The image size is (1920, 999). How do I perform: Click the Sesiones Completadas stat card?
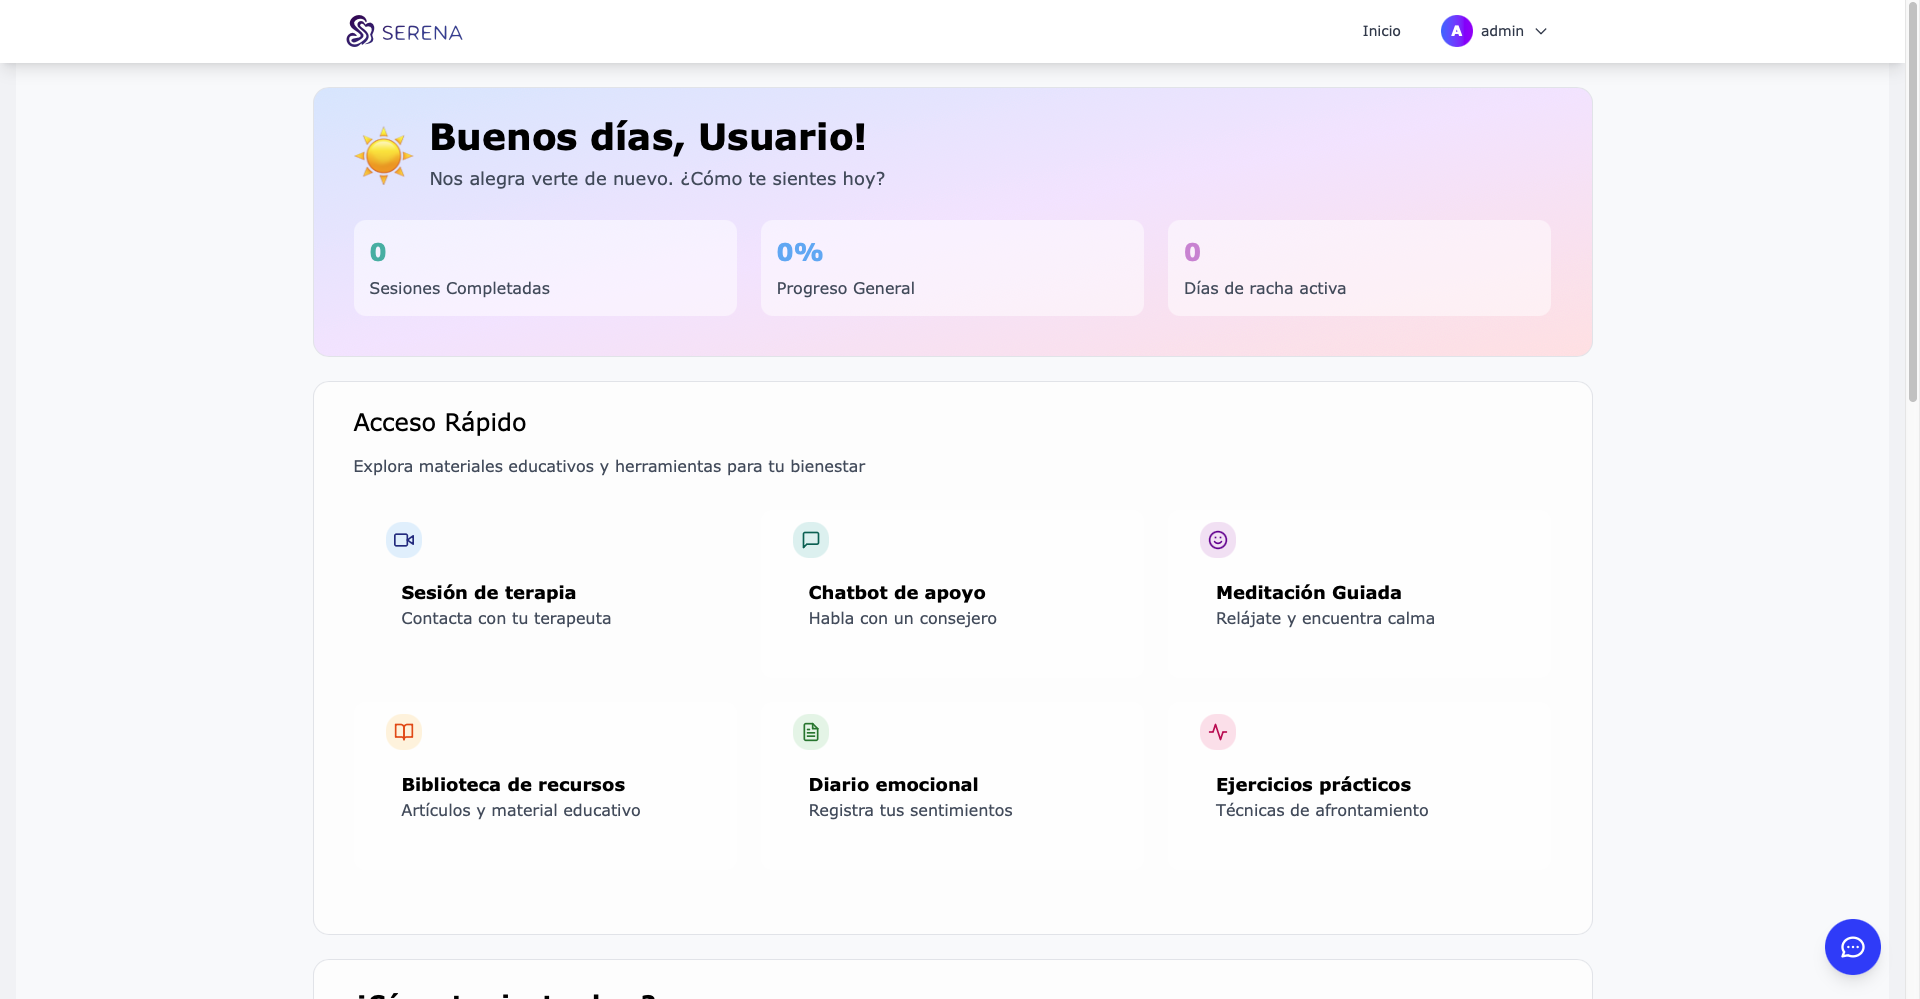point(545,268)
